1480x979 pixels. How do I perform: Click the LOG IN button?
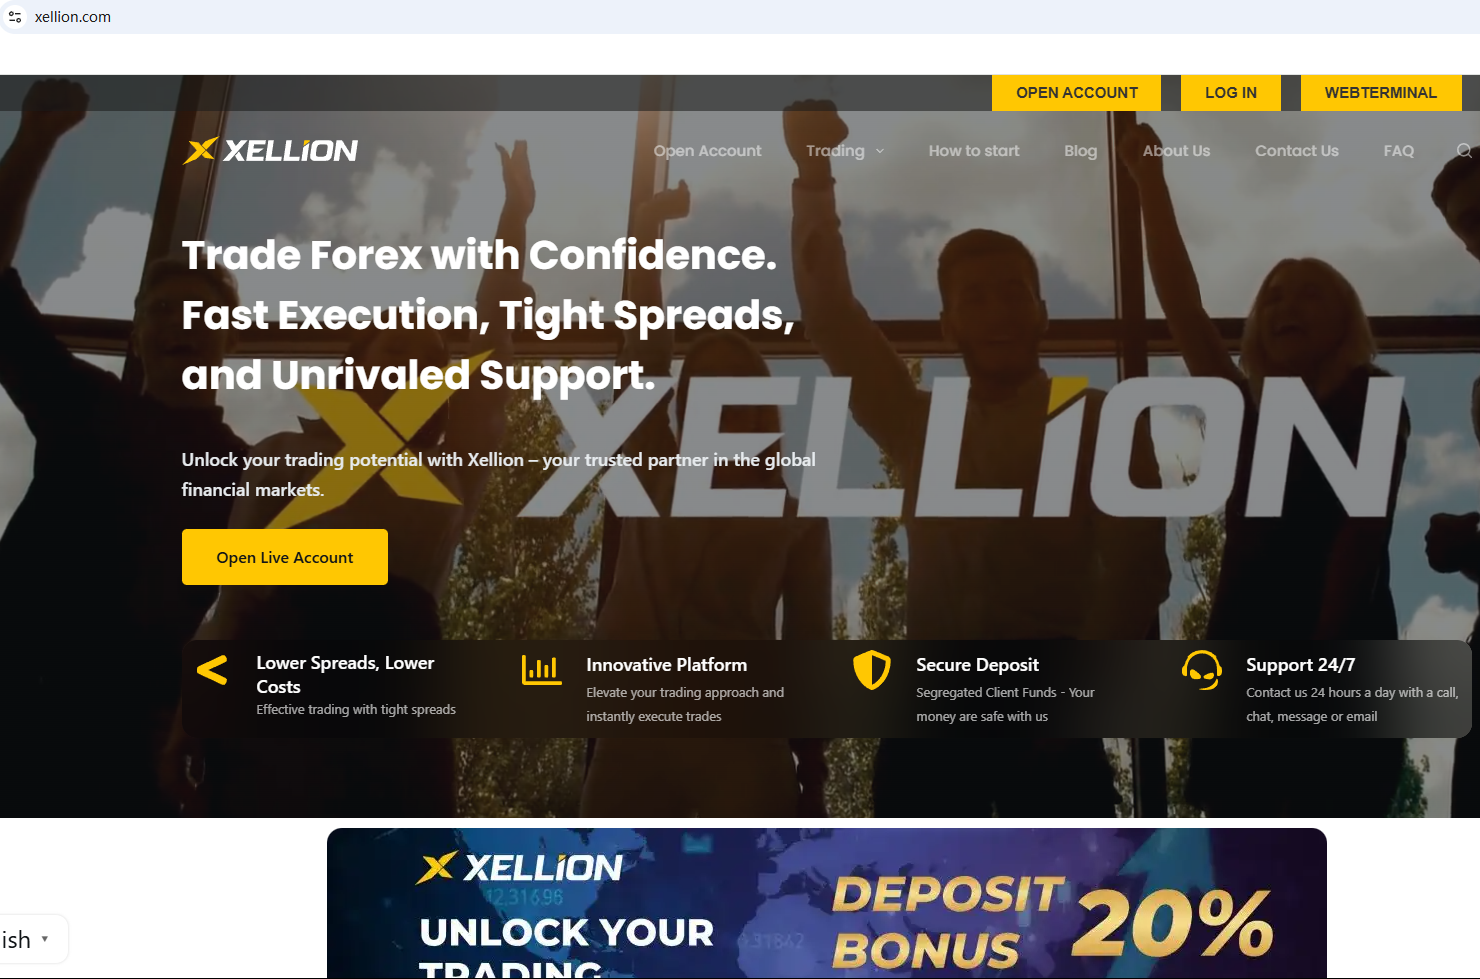[1230, 93]
